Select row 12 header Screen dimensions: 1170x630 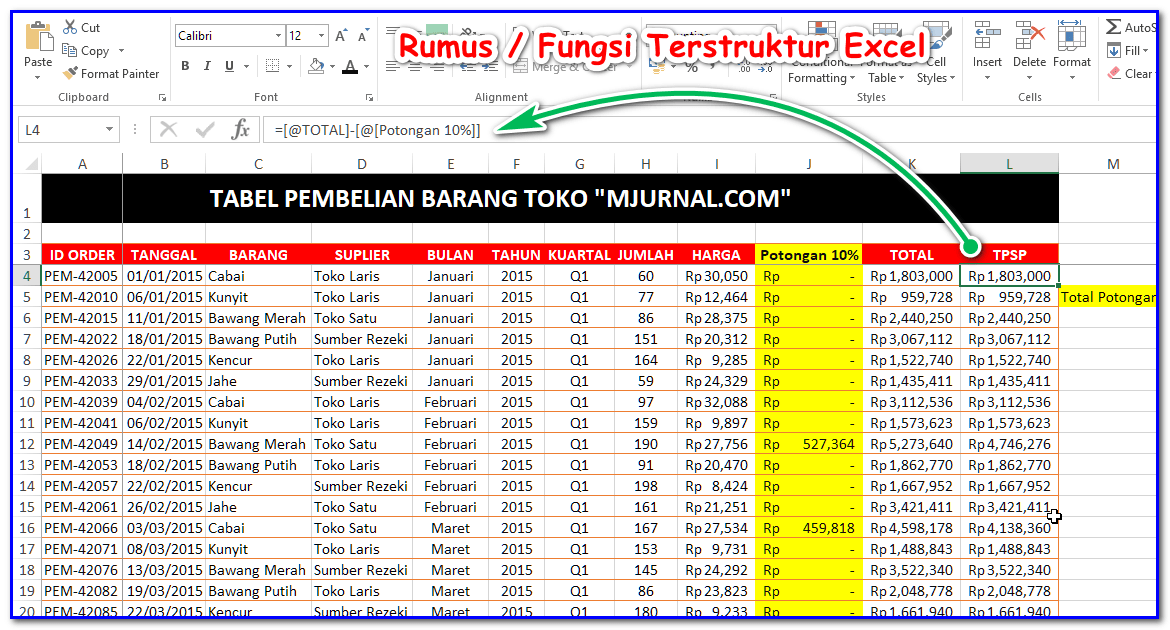27,444
